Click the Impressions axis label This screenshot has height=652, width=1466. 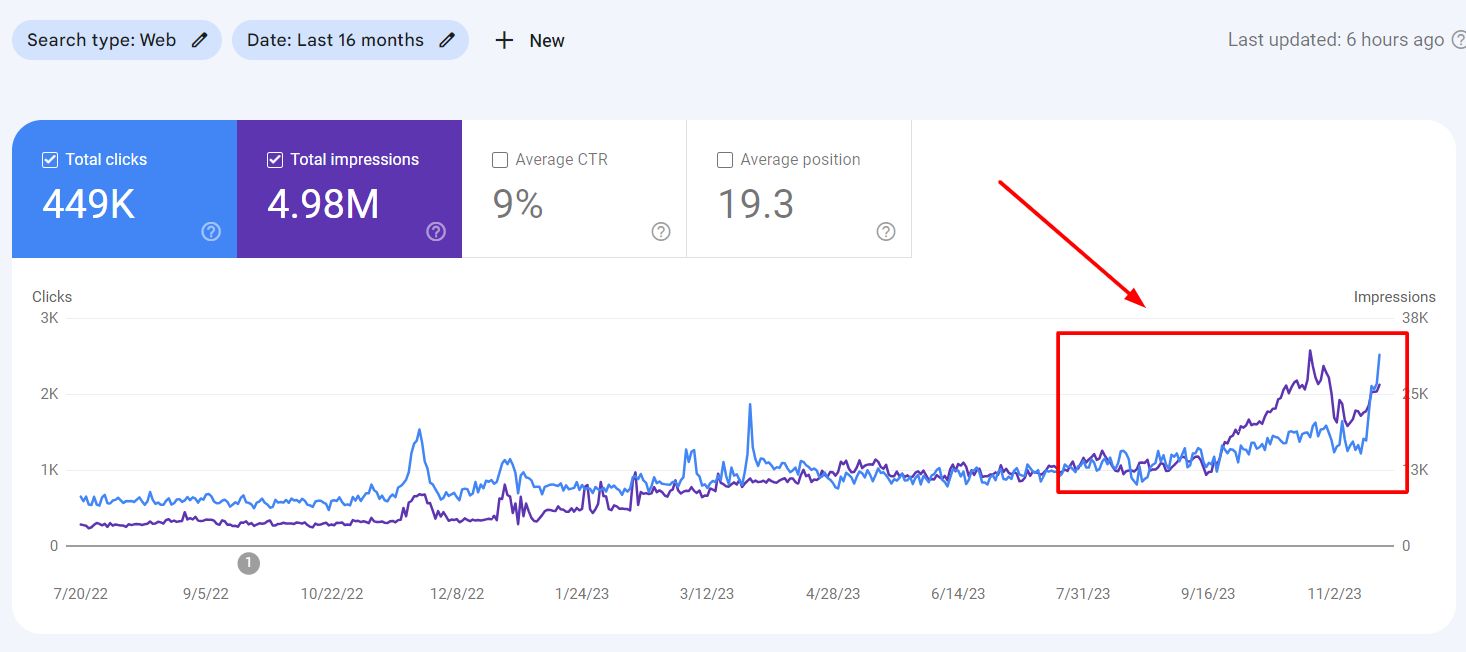click(x=1394, y=297)
